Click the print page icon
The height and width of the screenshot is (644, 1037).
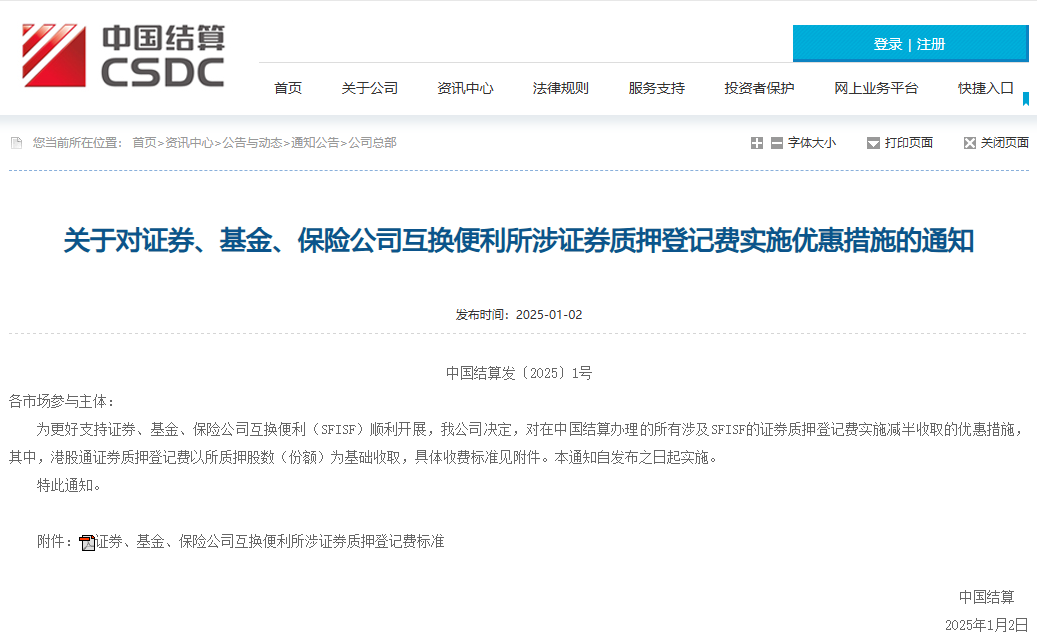pyautogui.click(x=873, y=143)
